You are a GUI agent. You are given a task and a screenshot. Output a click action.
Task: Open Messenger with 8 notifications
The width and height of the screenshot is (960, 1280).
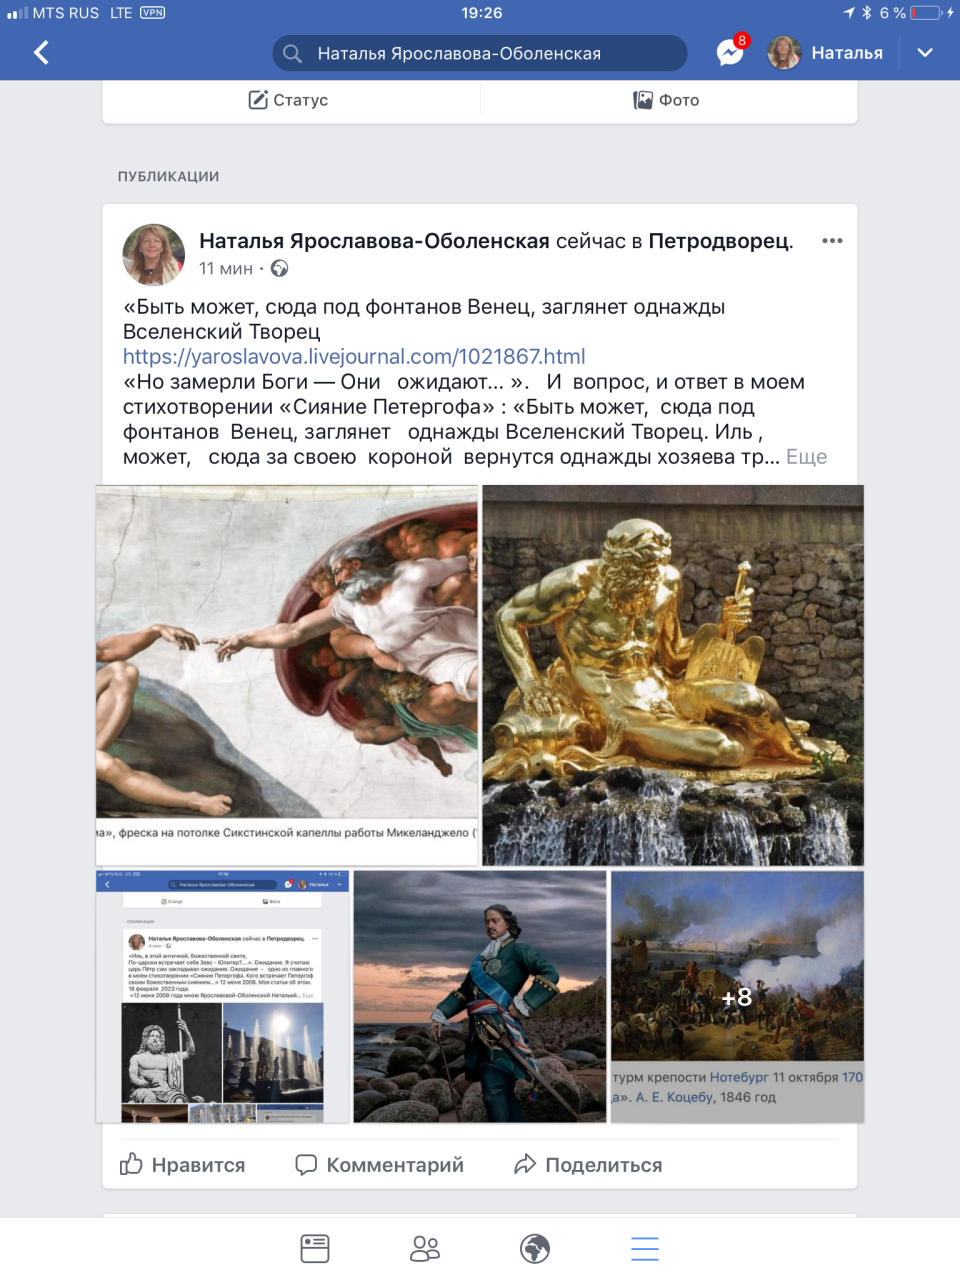click(x=731, y=52)
